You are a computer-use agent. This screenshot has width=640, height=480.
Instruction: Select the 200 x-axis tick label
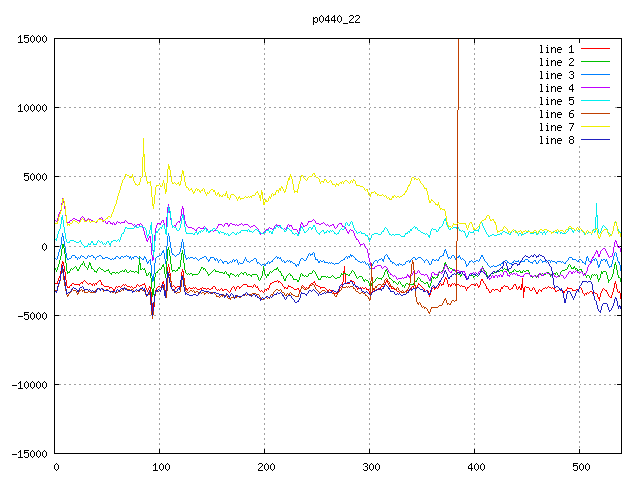(265, 467)
